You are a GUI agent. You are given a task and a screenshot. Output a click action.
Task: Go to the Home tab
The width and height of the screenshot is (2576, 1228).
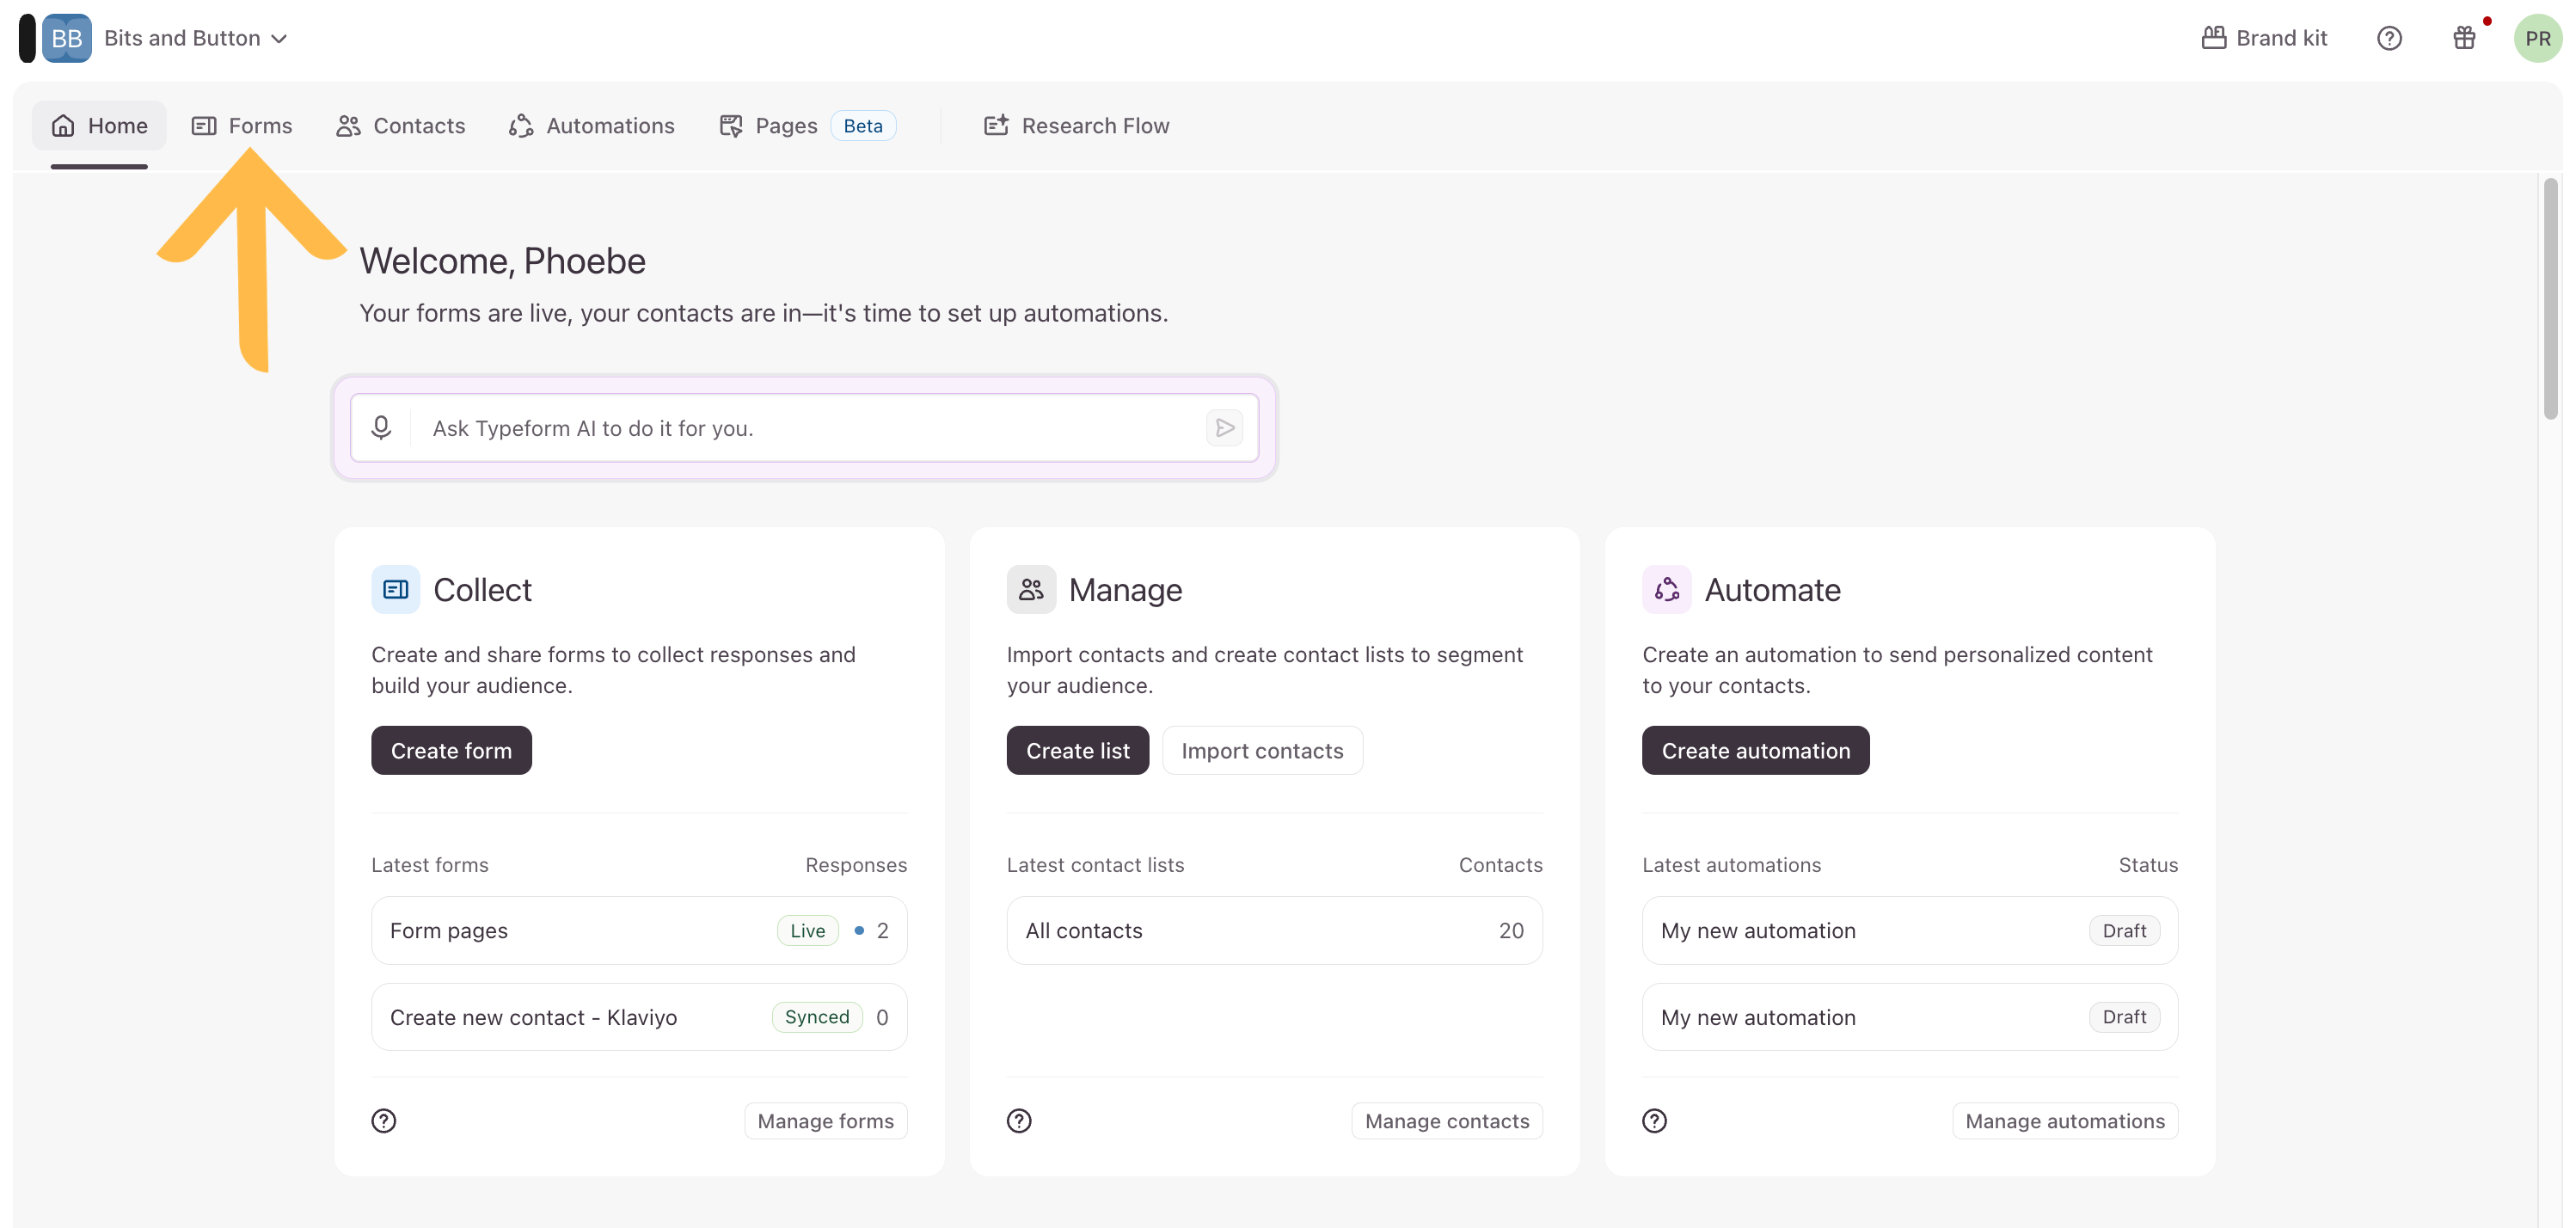tap(99, 125)
